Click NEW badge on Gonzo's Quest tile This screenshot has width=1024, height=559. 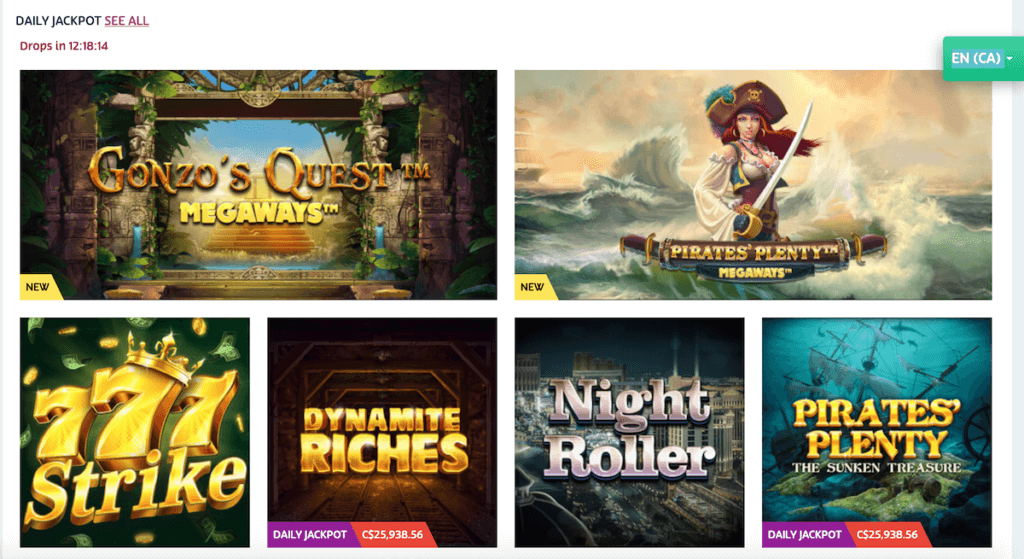39,287
